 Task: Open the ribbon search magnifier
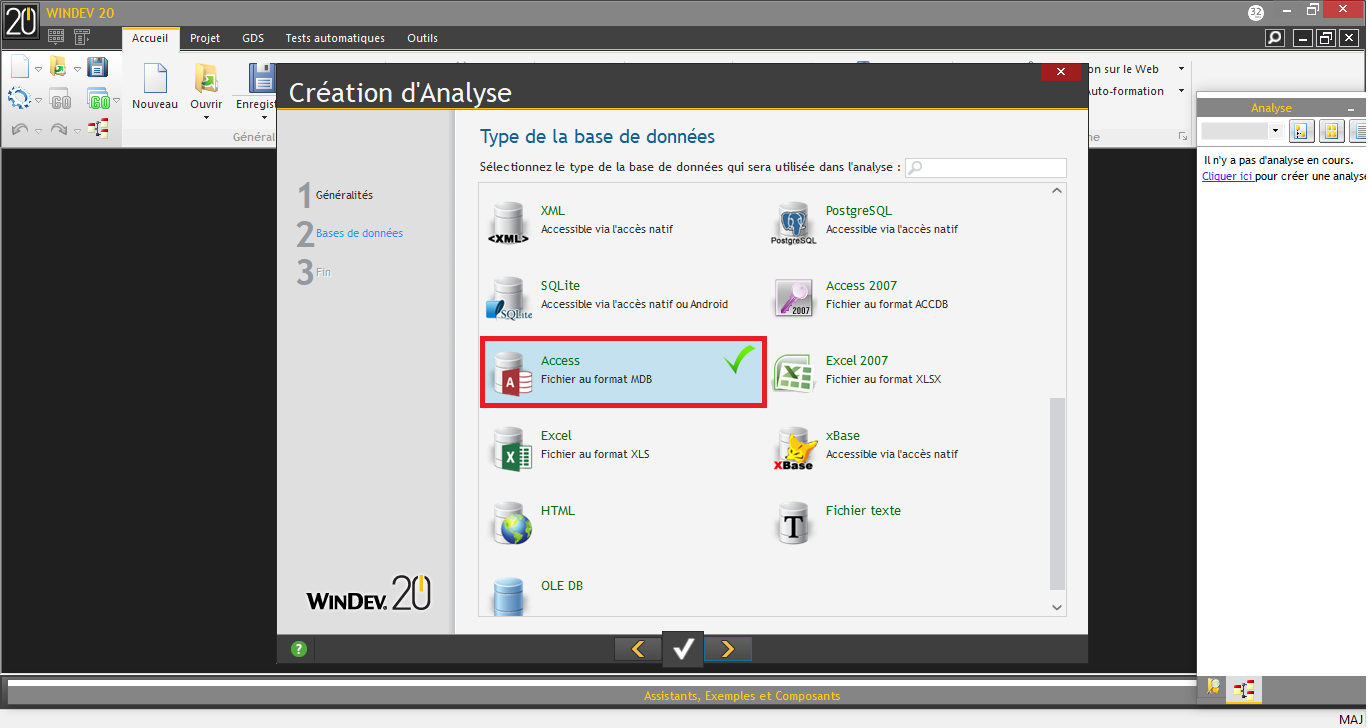pos(1274,38)
